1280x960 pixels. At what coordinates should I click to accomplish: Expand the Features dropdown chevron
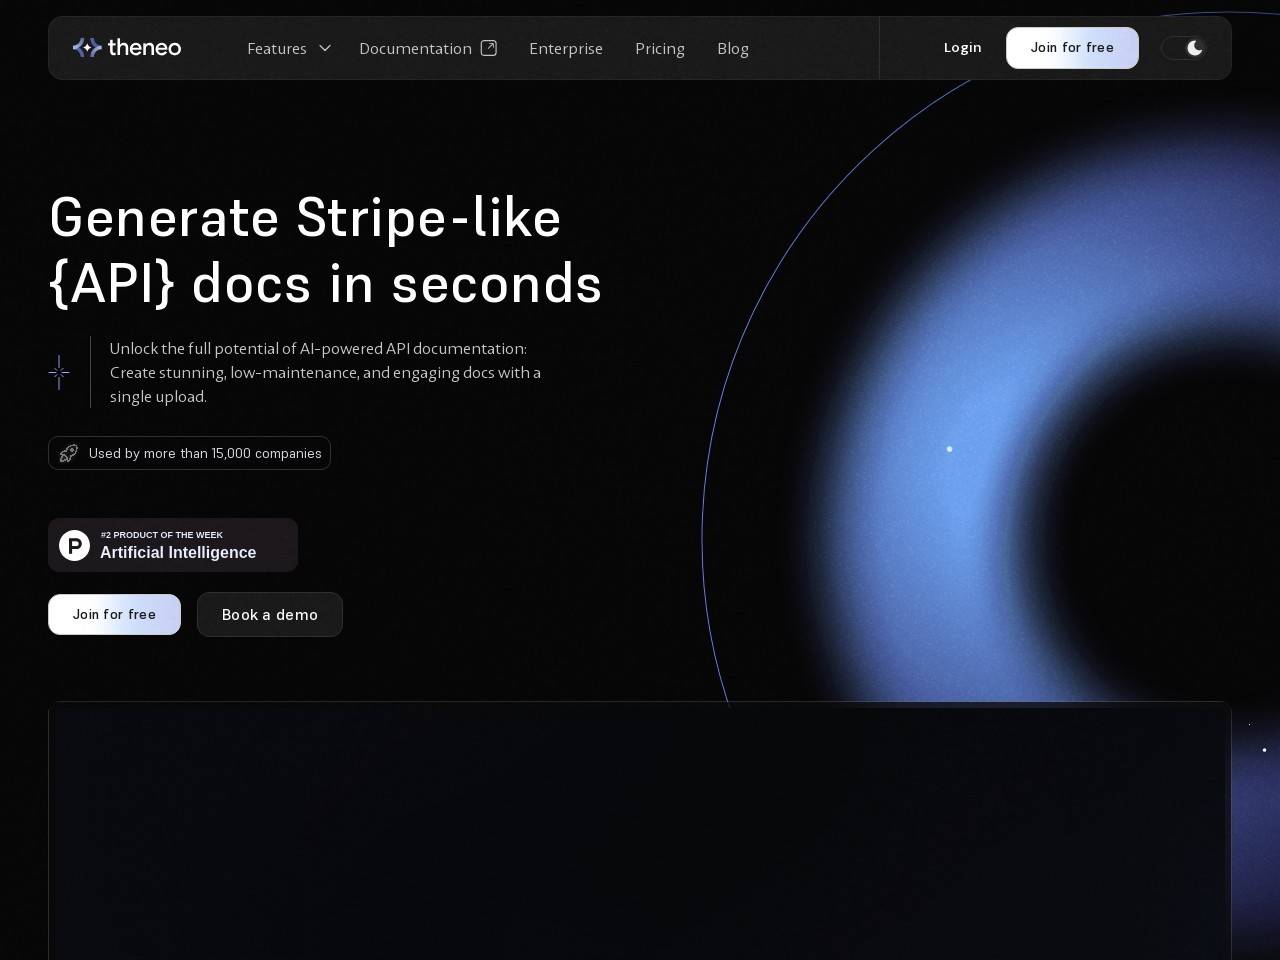(x=324, y=48)
